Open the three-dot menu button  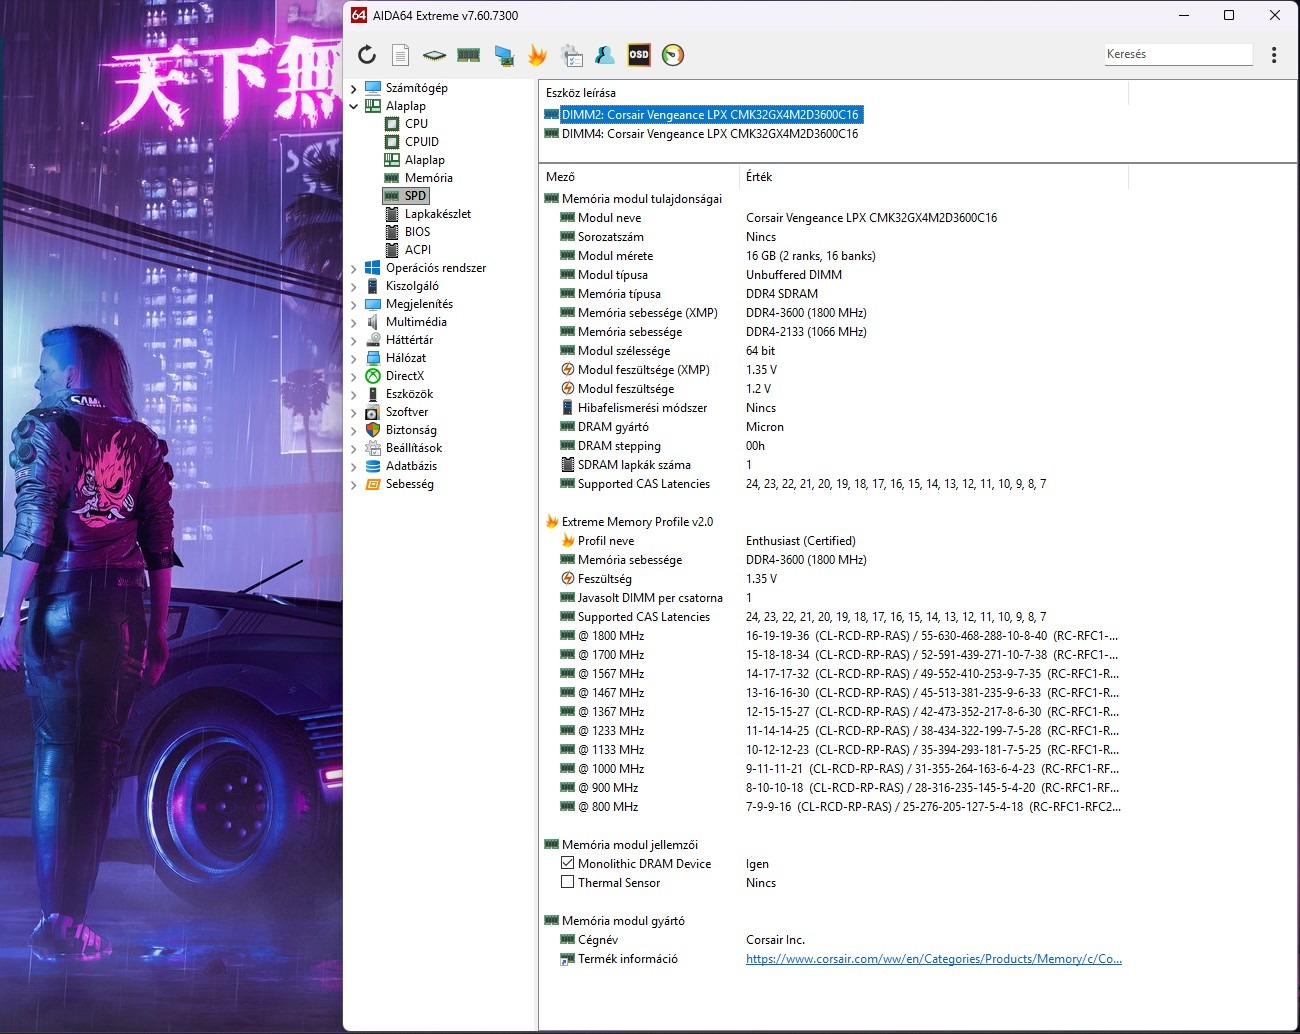1273,55
